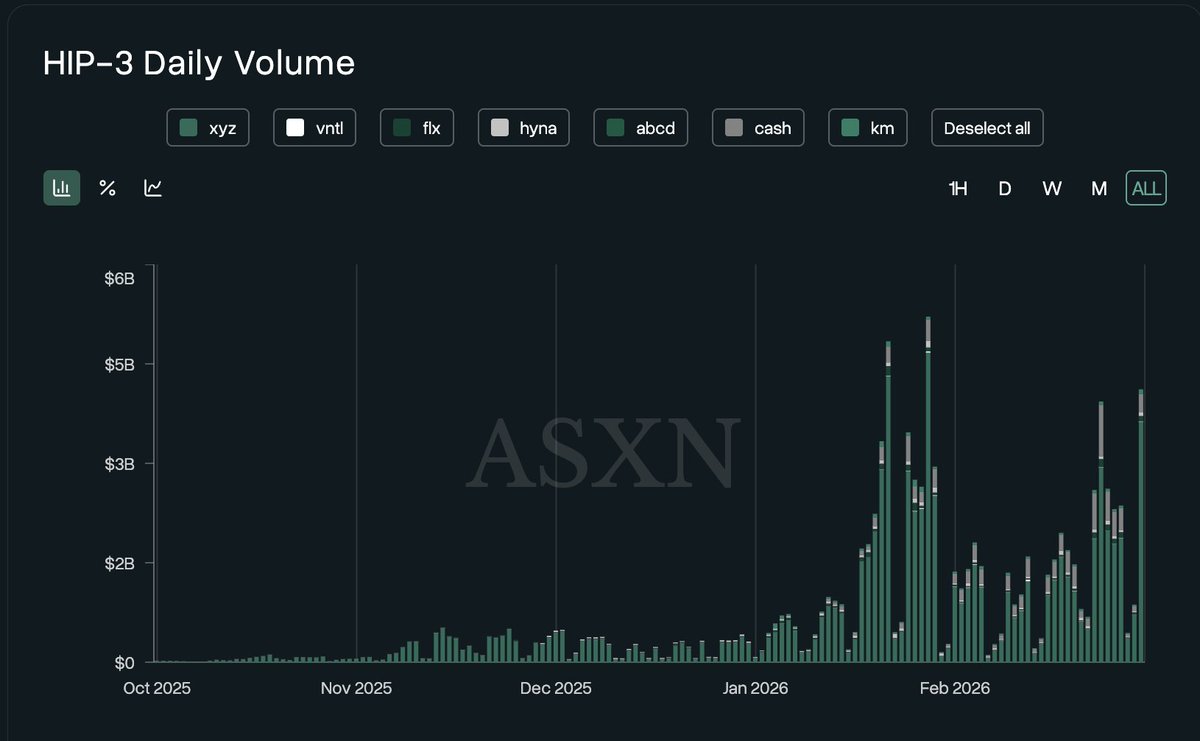Toggle the hyna series legend
This screenshot has height=741, width=1200.
pos(523,128)
